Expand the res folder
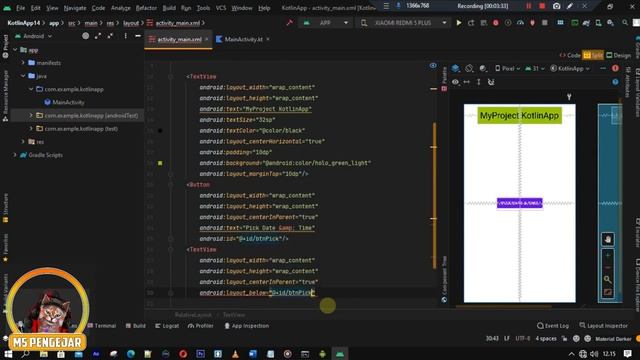This screenshot has width=640, height=360. [x=23, y=142]
